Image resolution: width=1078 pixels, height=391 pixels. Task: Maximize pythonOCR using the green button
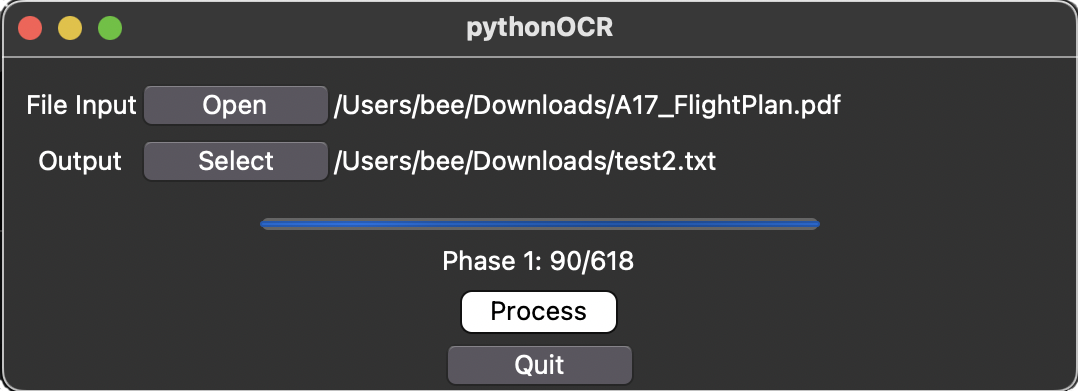(109, 28)
